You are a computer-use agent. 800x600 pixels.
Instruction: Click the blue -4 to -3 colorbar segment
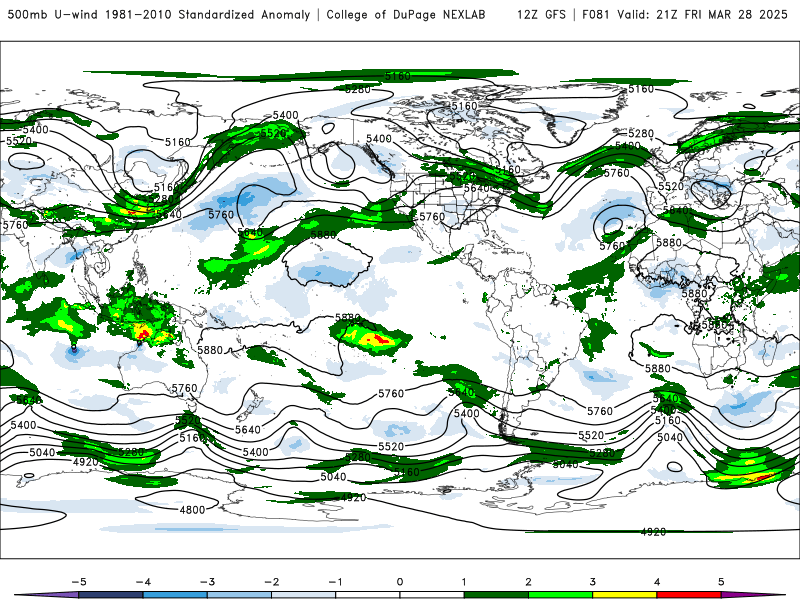coord(175,595)
